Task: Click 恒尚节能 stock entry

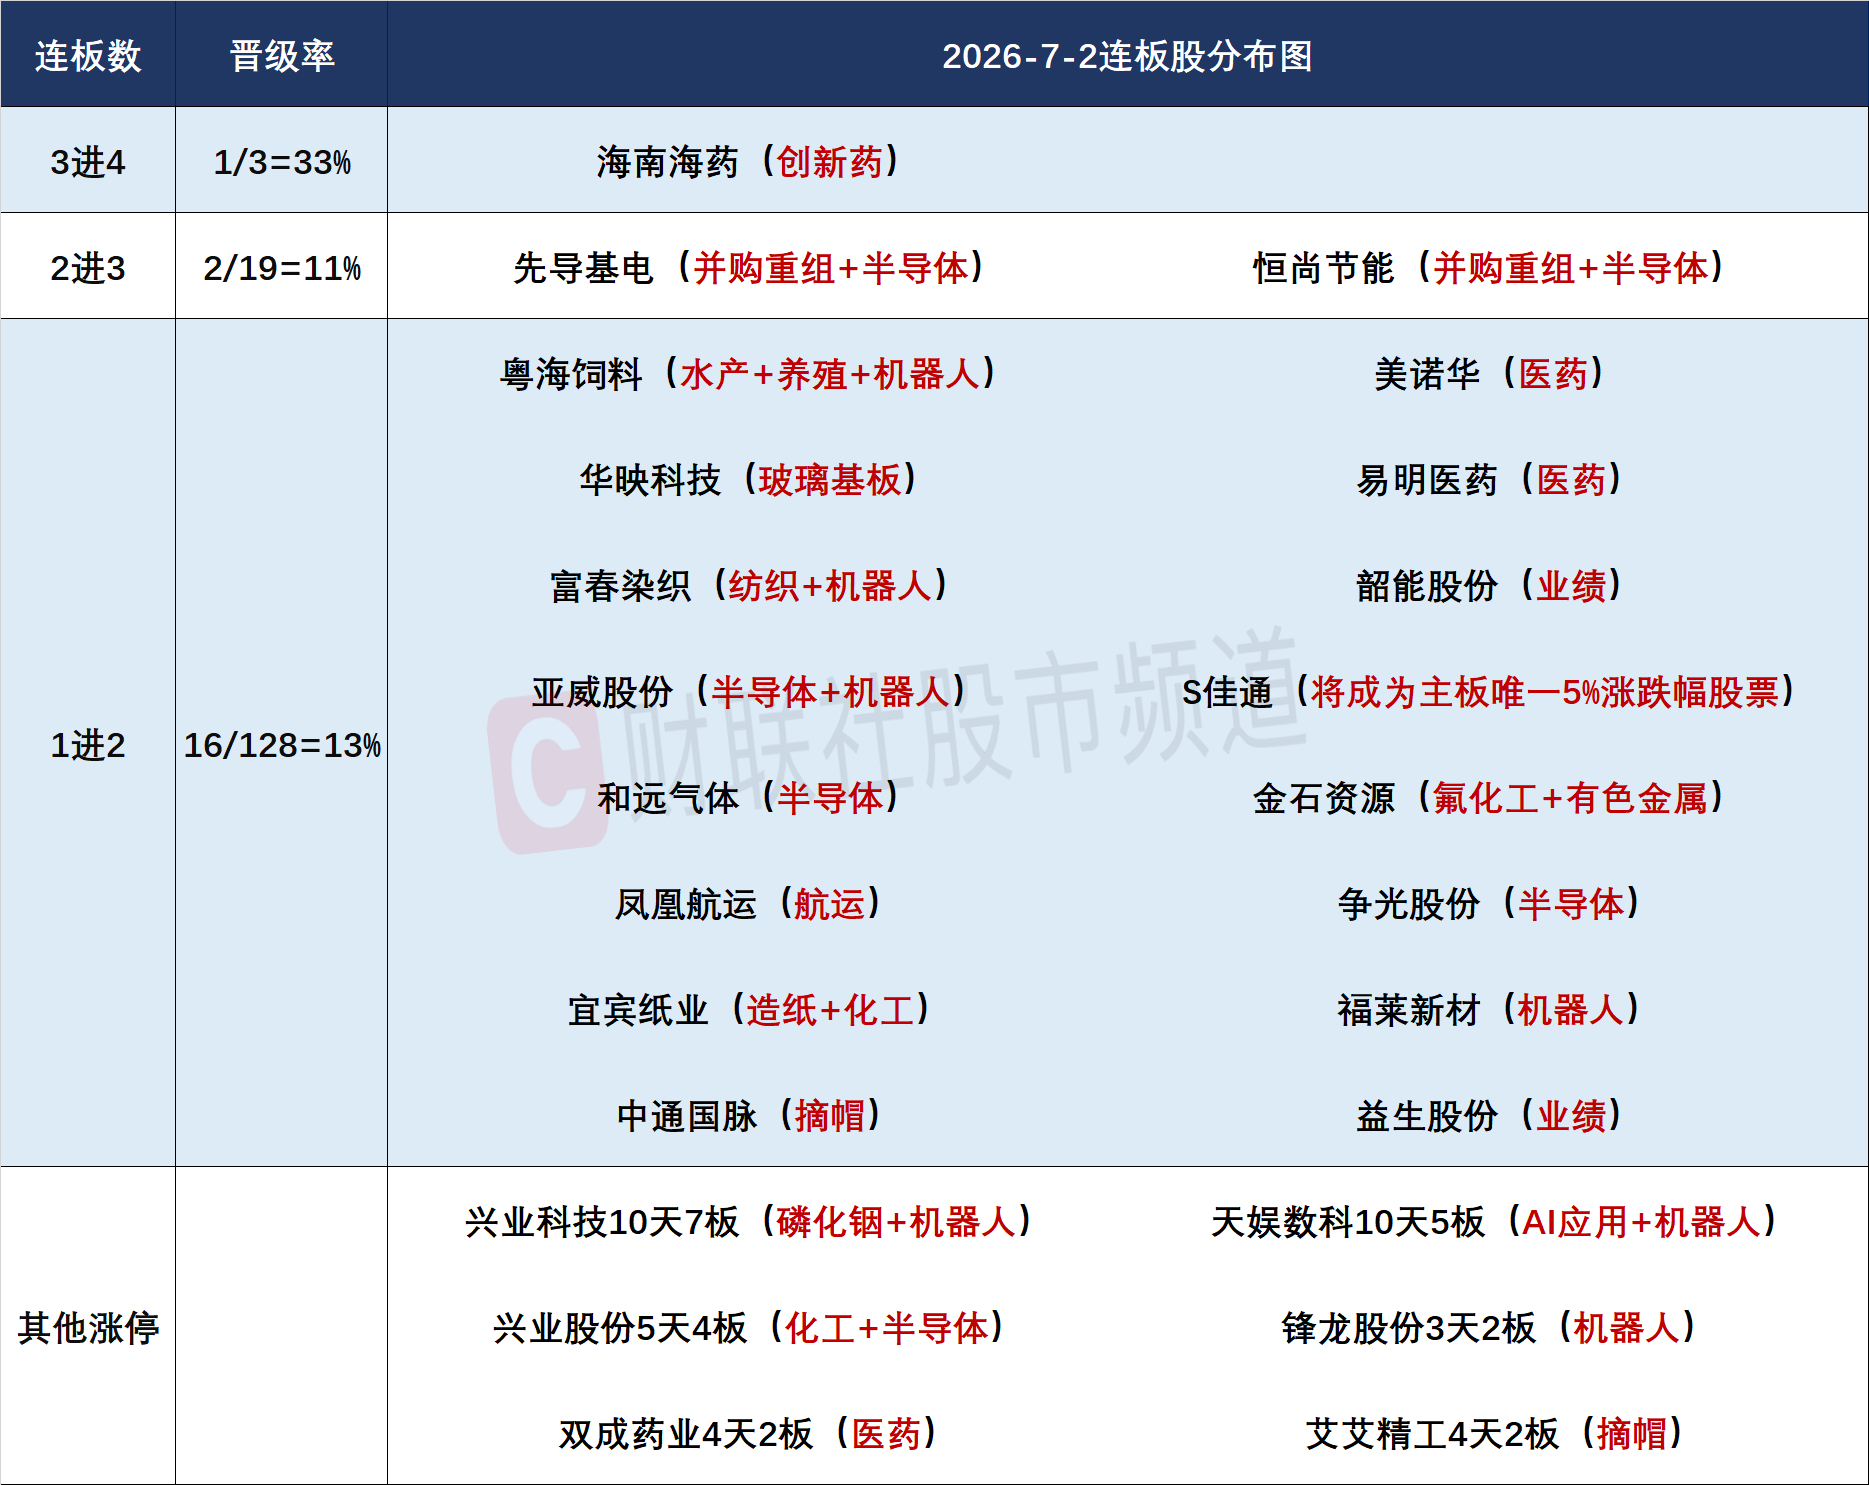Action: coord(1488,267)
